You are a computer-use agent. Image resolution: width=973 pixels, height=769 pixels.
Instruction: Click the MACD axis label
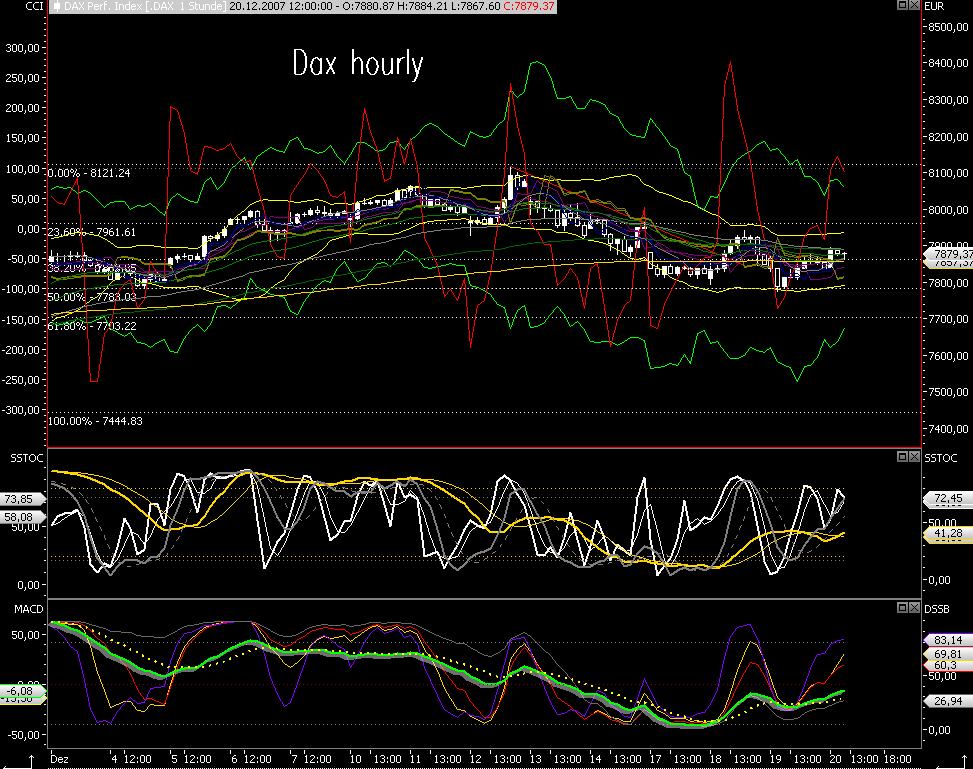[x=29, y=609]
